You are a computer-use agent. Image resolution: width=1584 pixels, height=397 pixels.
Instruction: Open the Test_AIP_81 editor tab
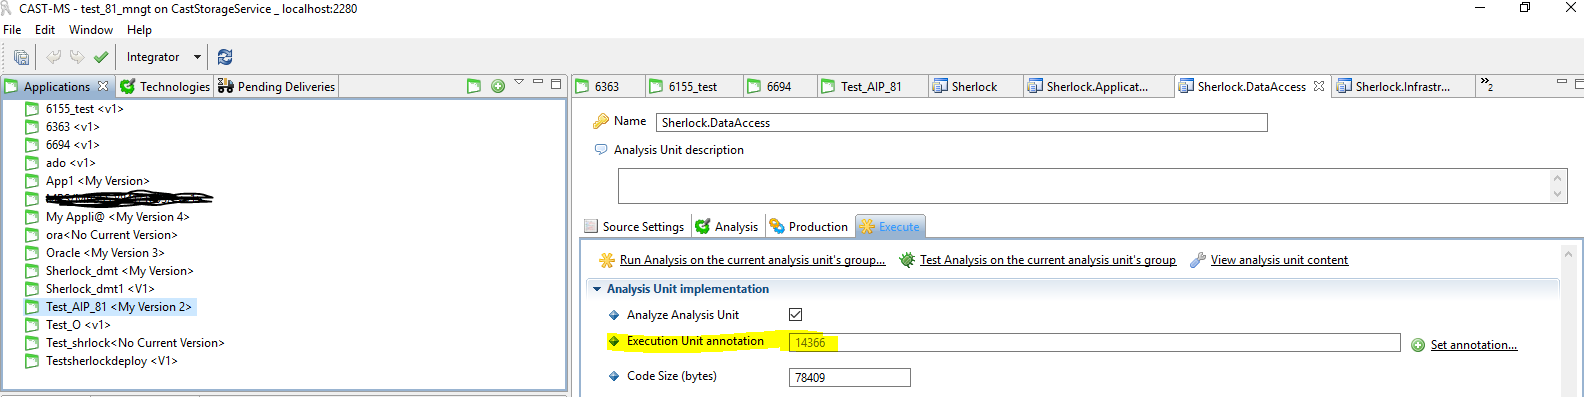(x=871, y=87)
